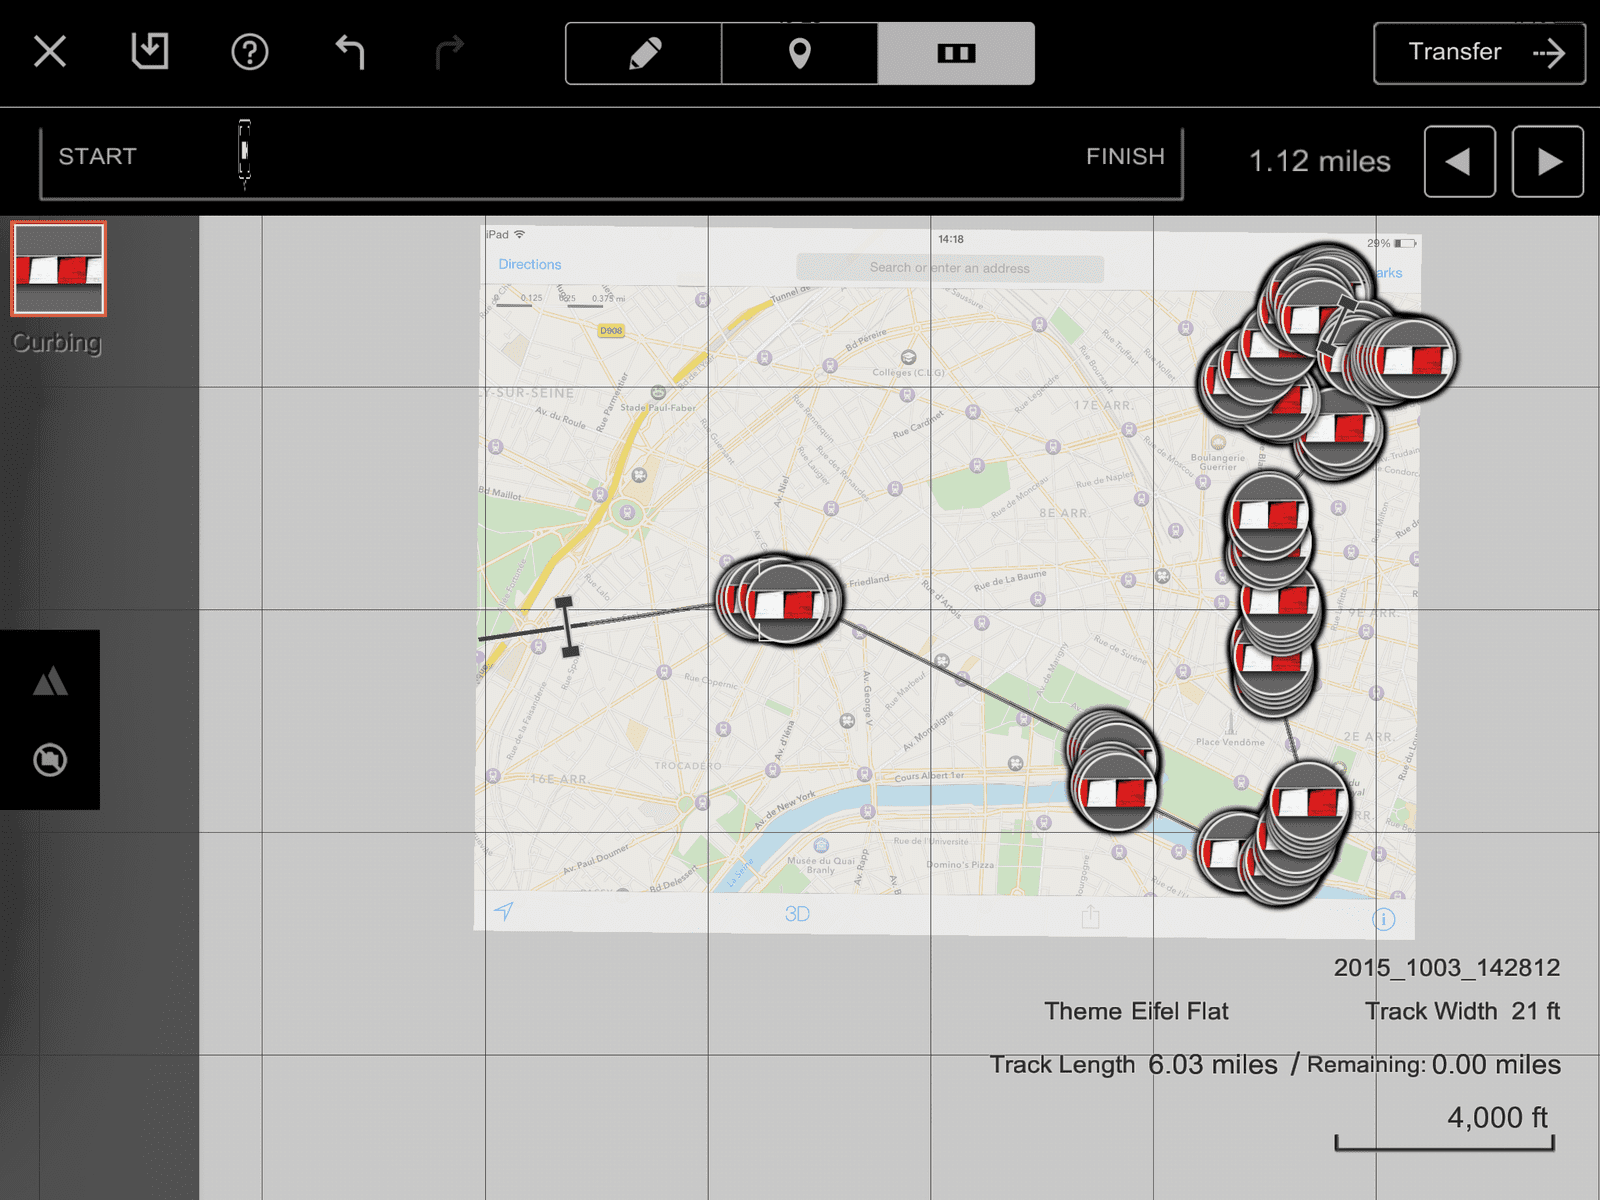Close the track editor with the X icon
Image resolution: width=1600 pixels, height=1200 pixels.
[x=50, y=51]
